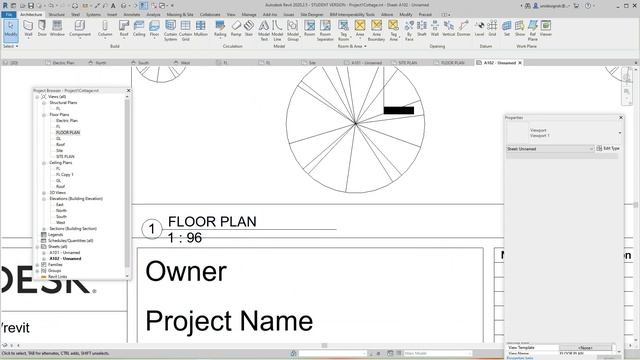This screenshot has width=640, height=360.
Task: Select the Wall tool
Action: (x=28, y=29)
